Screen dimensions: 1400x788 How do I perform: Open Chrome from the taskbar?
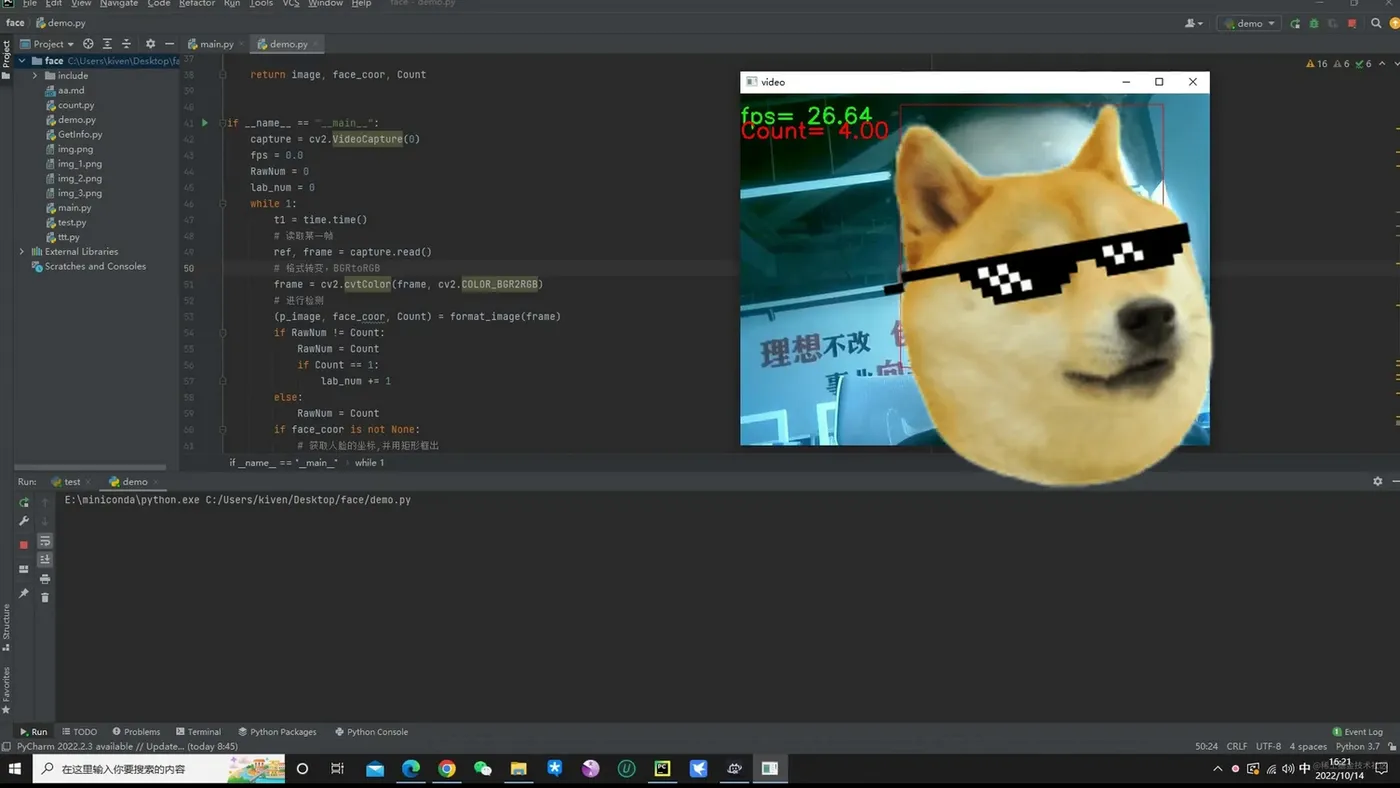pos(447,769)
